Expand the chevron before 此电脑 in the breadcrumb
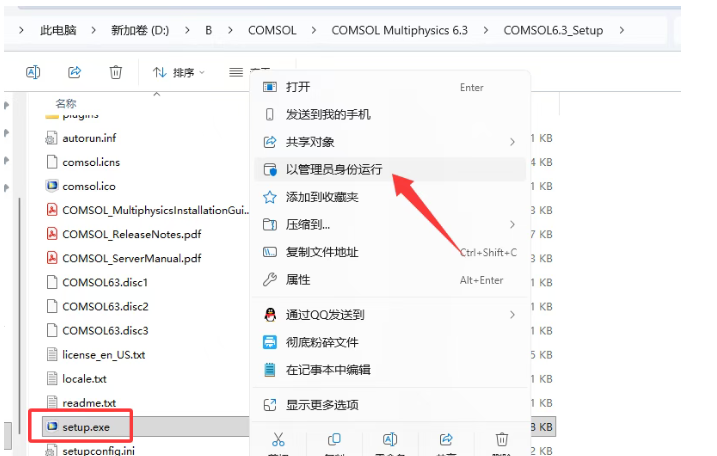The height and width of the screenshot is (456, 717). (x=21, y=30)
